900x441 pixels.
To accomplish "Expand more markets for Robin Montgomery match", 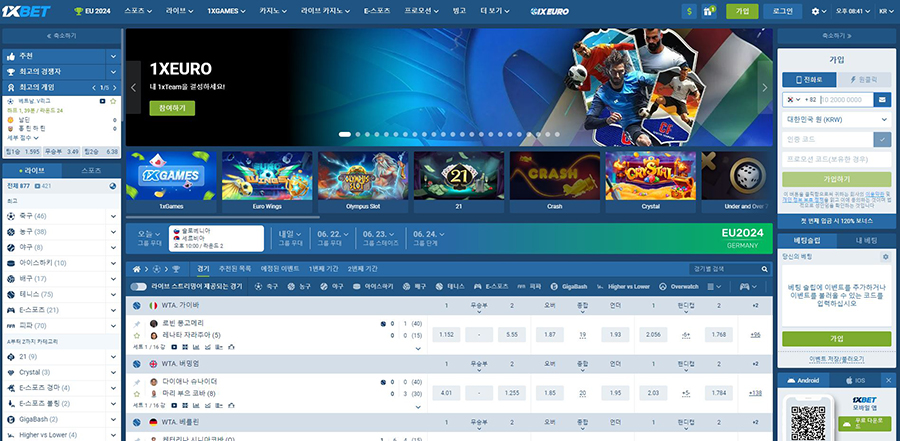I will 418,348.
